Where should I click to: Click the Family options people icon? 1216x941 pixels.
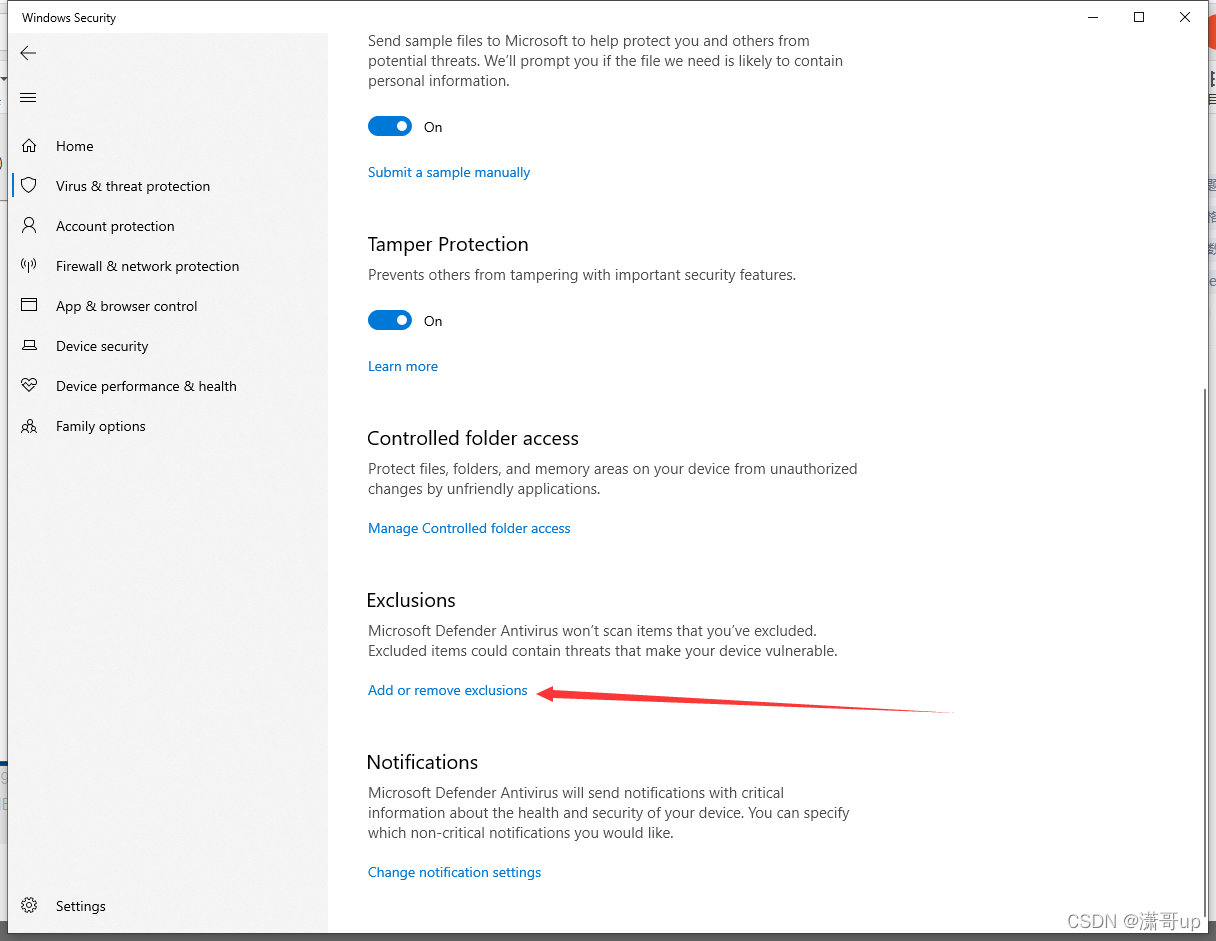(29, 426)
